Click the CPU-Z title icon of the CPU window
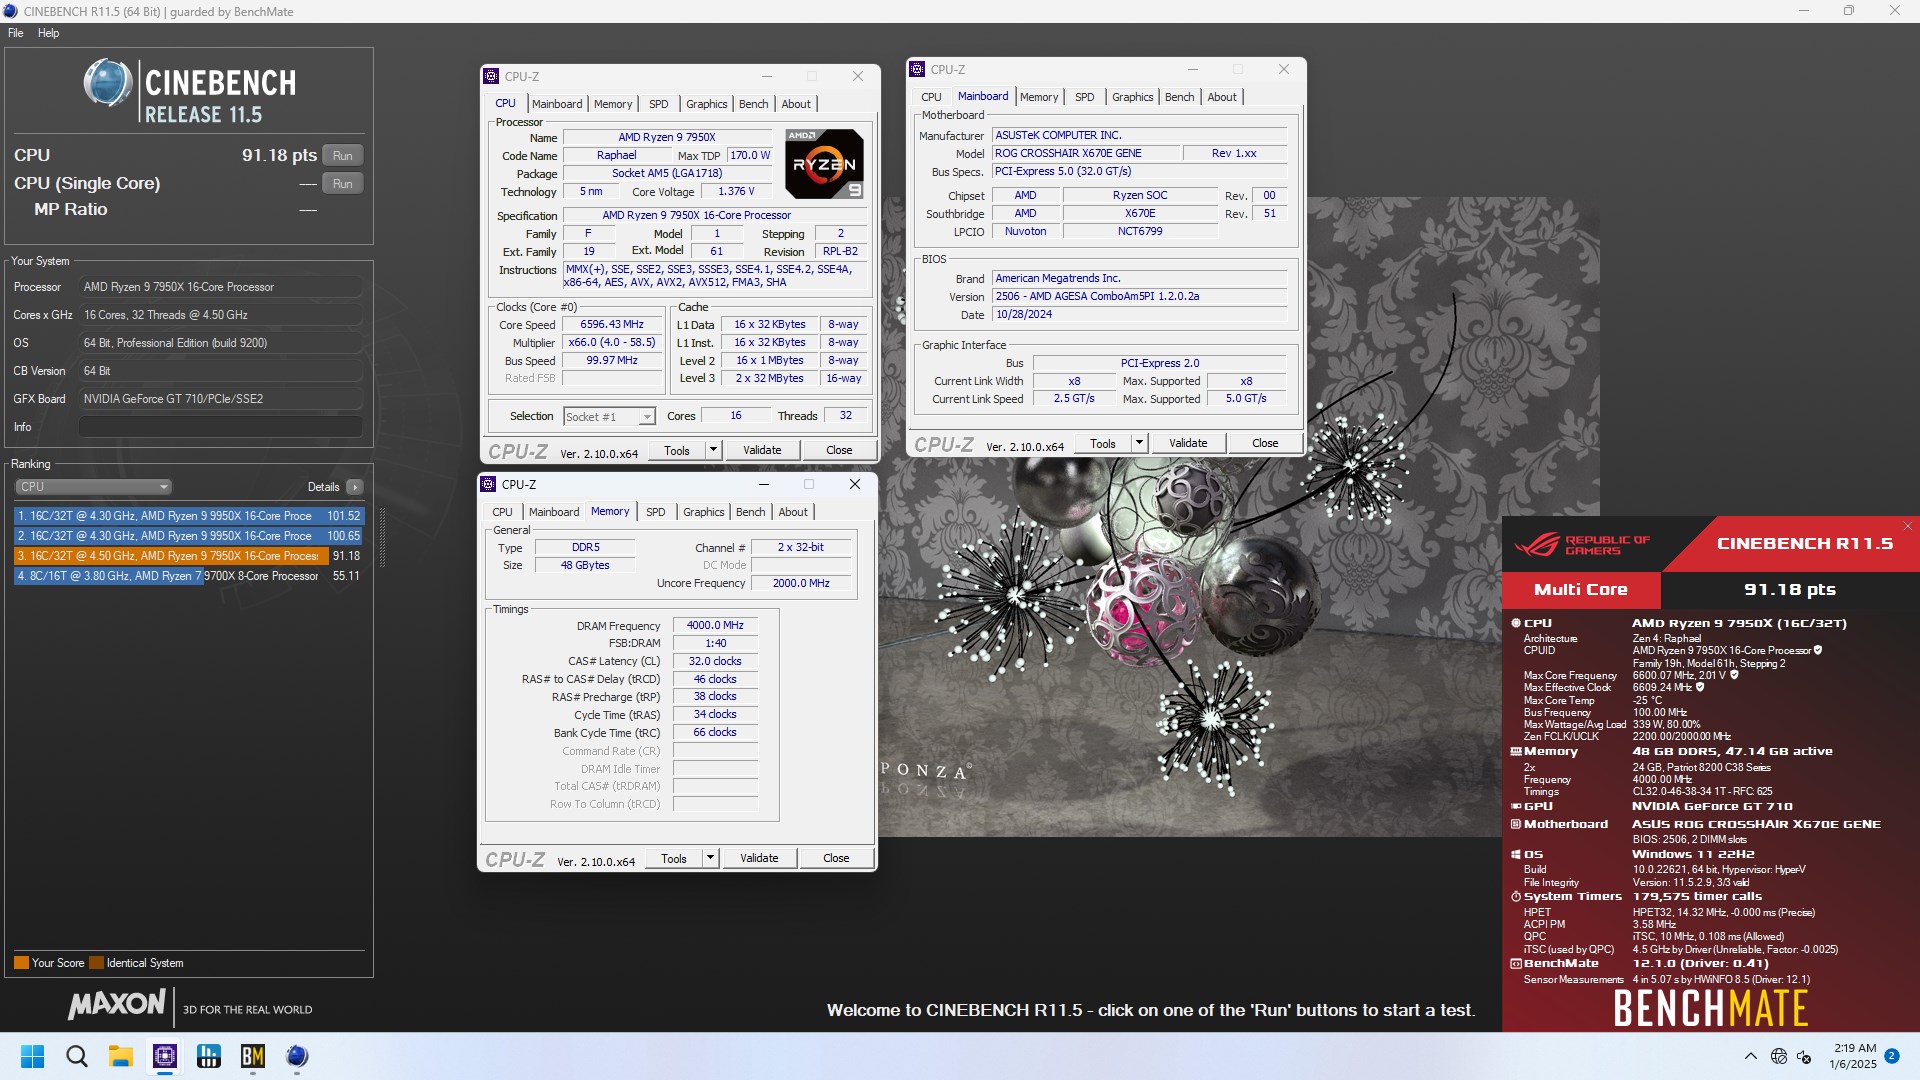1920x1080 pixels. [491, 76]
